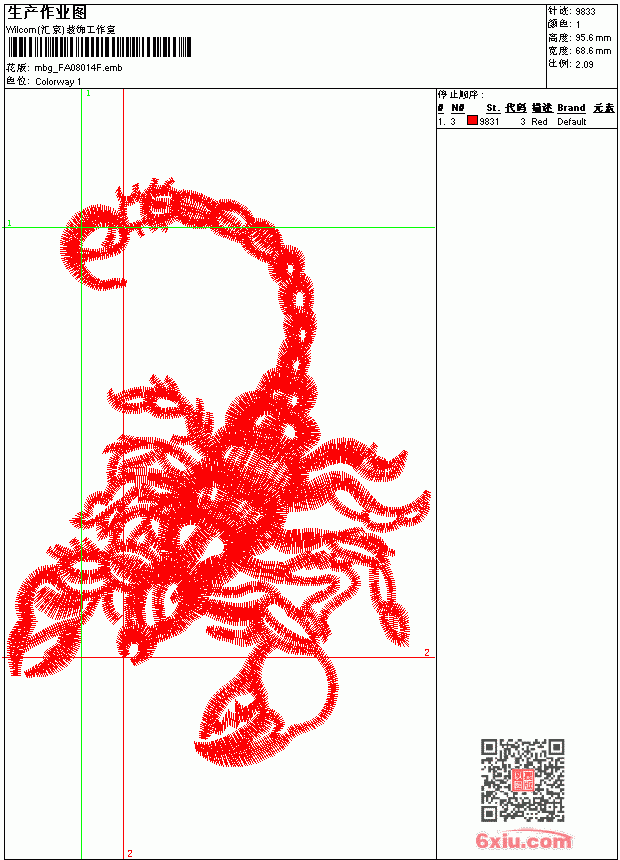
Task: Click the barcode under the studio name
Action: 99,47
